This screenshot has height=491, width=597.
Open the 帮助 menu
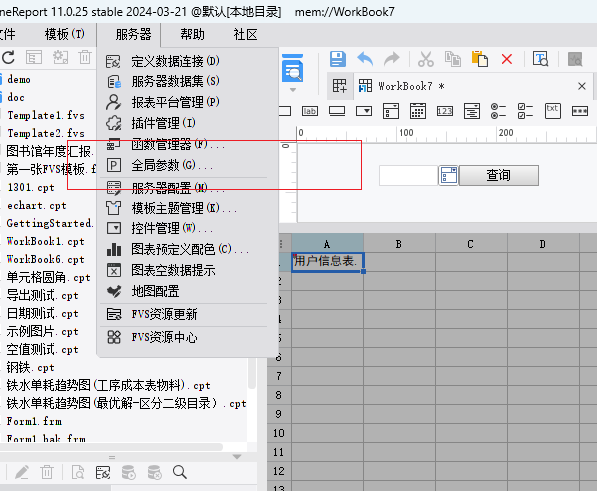point(192,35)
